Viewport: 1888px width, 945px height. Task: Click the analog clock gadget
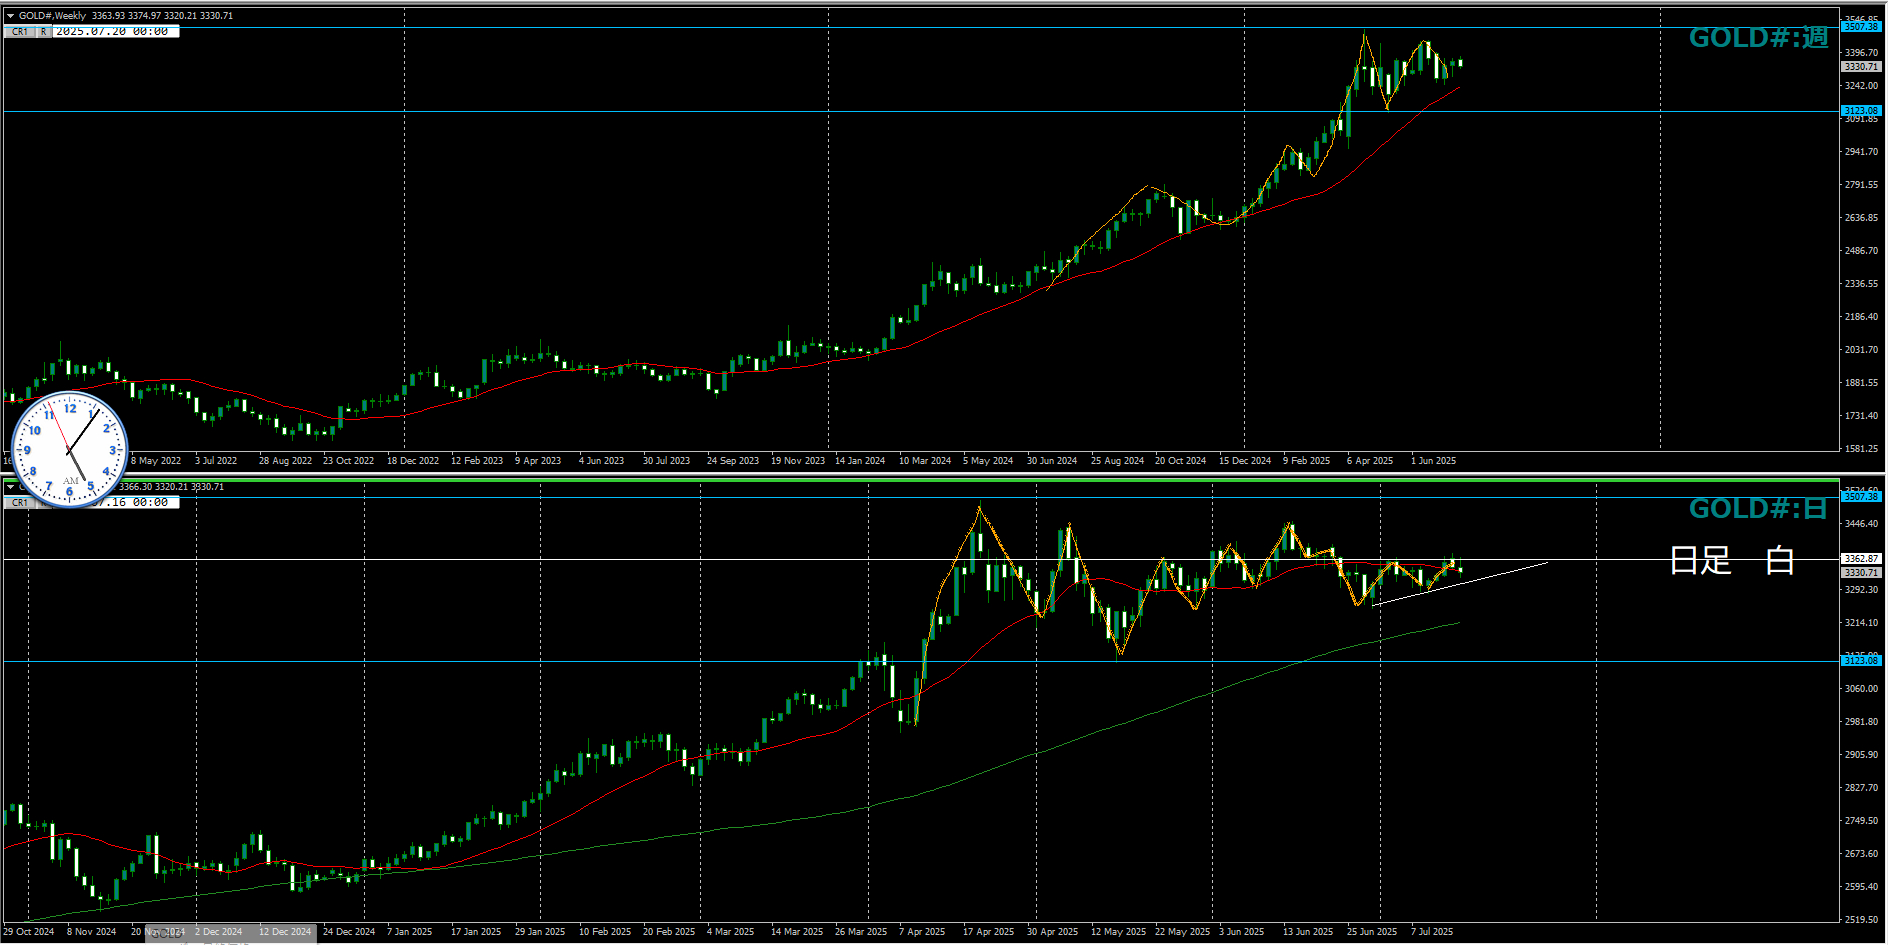tap(69, 449)
